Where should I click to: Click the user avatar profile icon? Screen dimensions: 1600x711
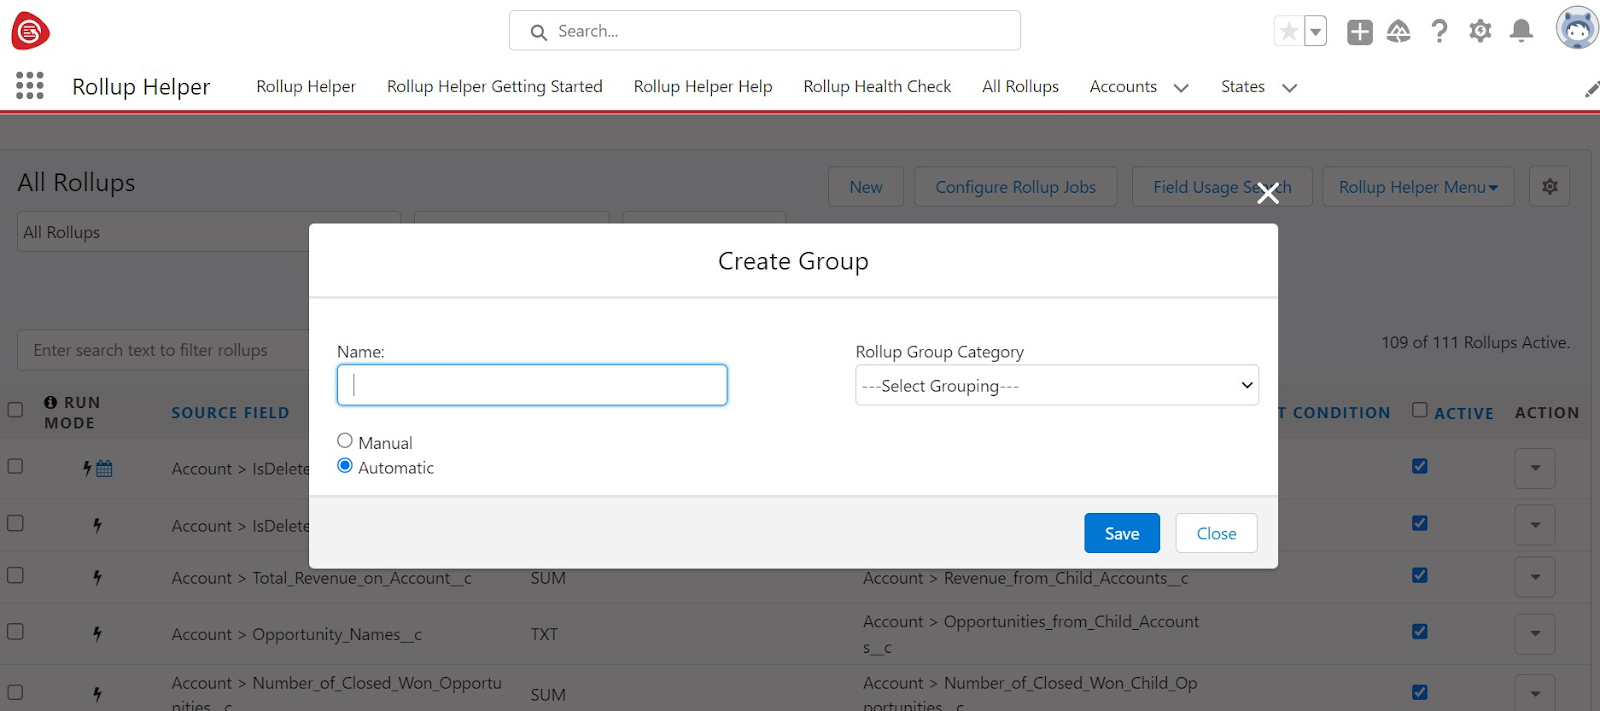(1576, 29)
